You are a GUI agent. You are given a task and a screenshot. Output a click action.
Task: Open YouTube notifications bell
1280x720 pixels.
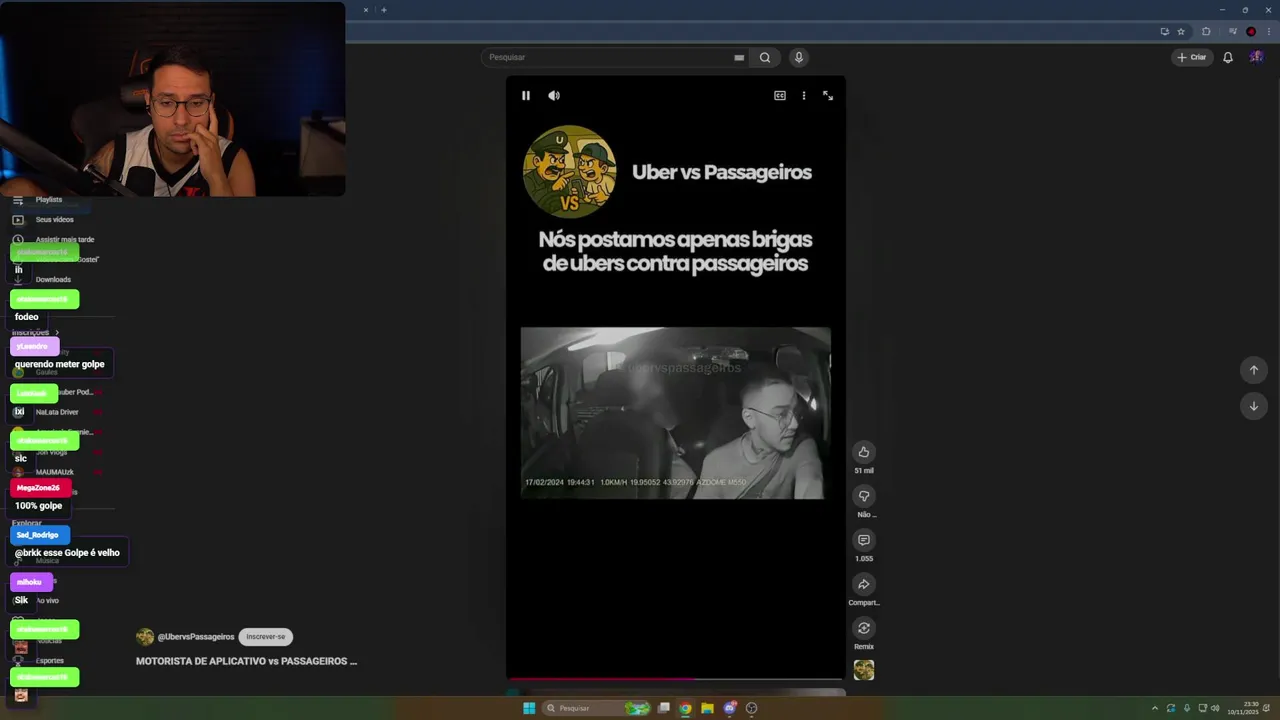pyautogui.click(x=1228, y=57)
